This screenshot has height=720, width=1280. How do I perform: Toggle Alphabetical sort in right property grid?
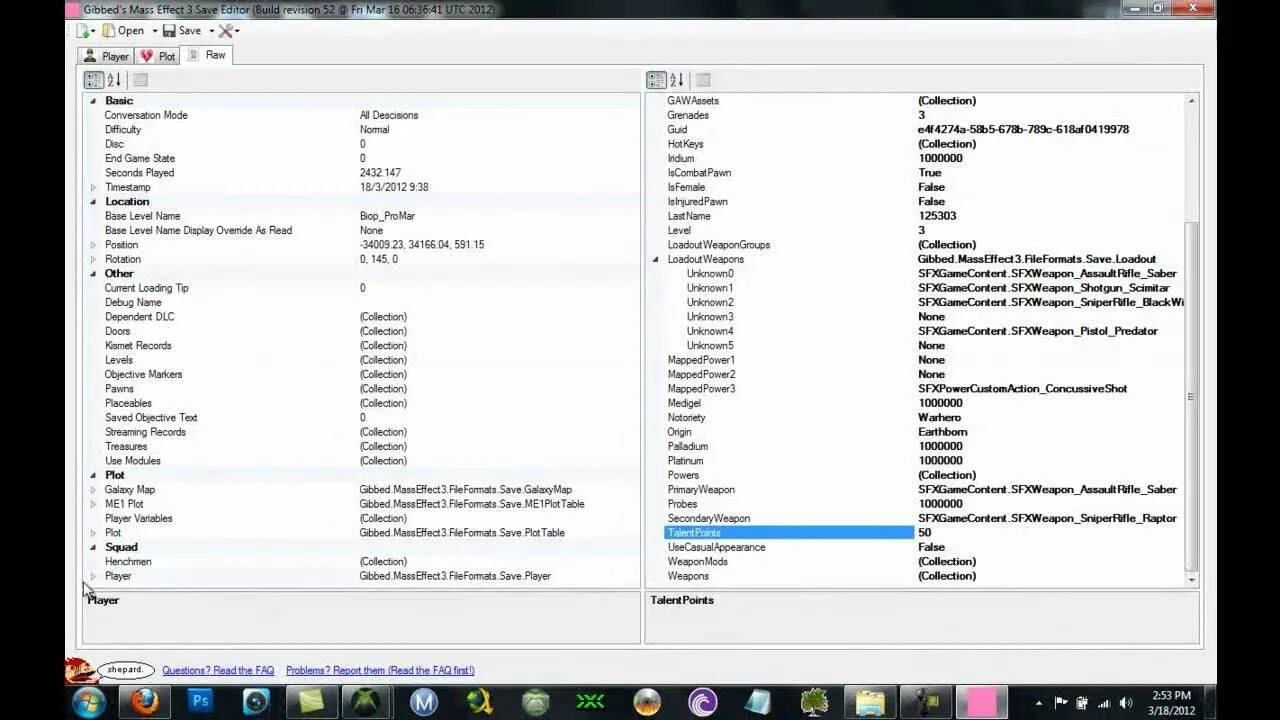pyautogui.click(x=677, y=80)
